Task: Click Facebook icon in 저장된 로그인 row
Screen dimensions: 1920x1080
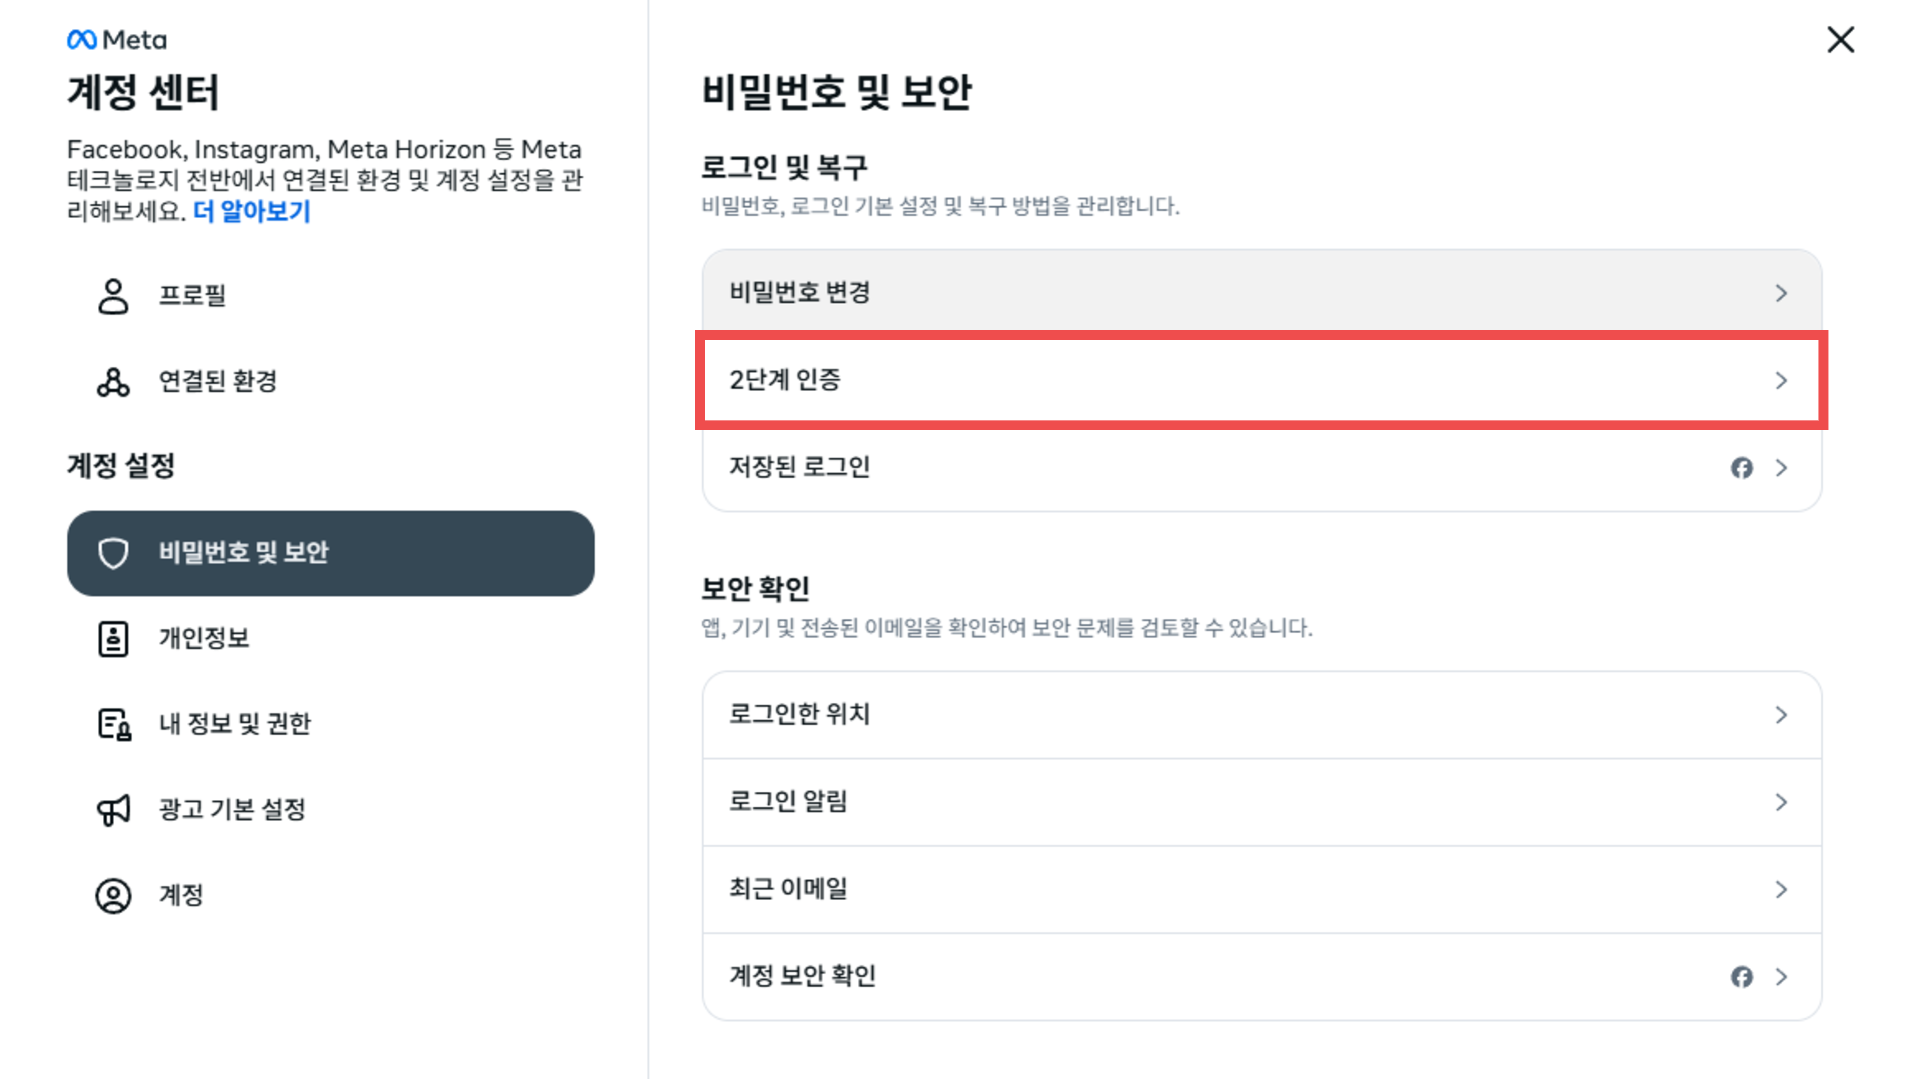Action: pos(1742,468)
